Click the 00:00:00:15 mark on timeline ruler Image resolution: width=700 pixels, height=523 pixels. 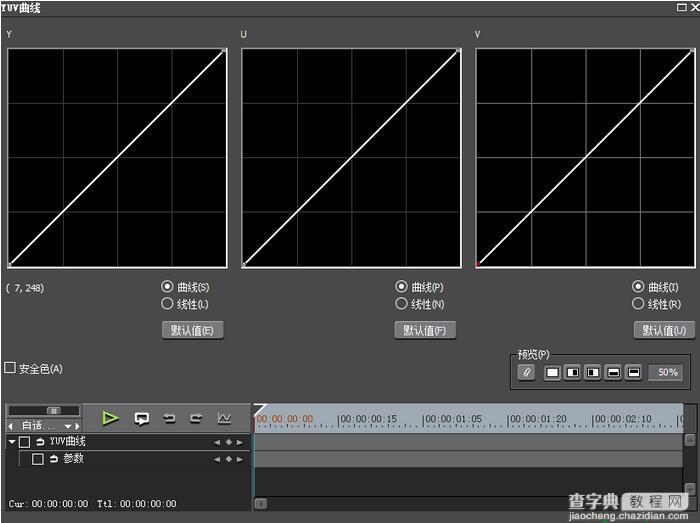point(368,419)
